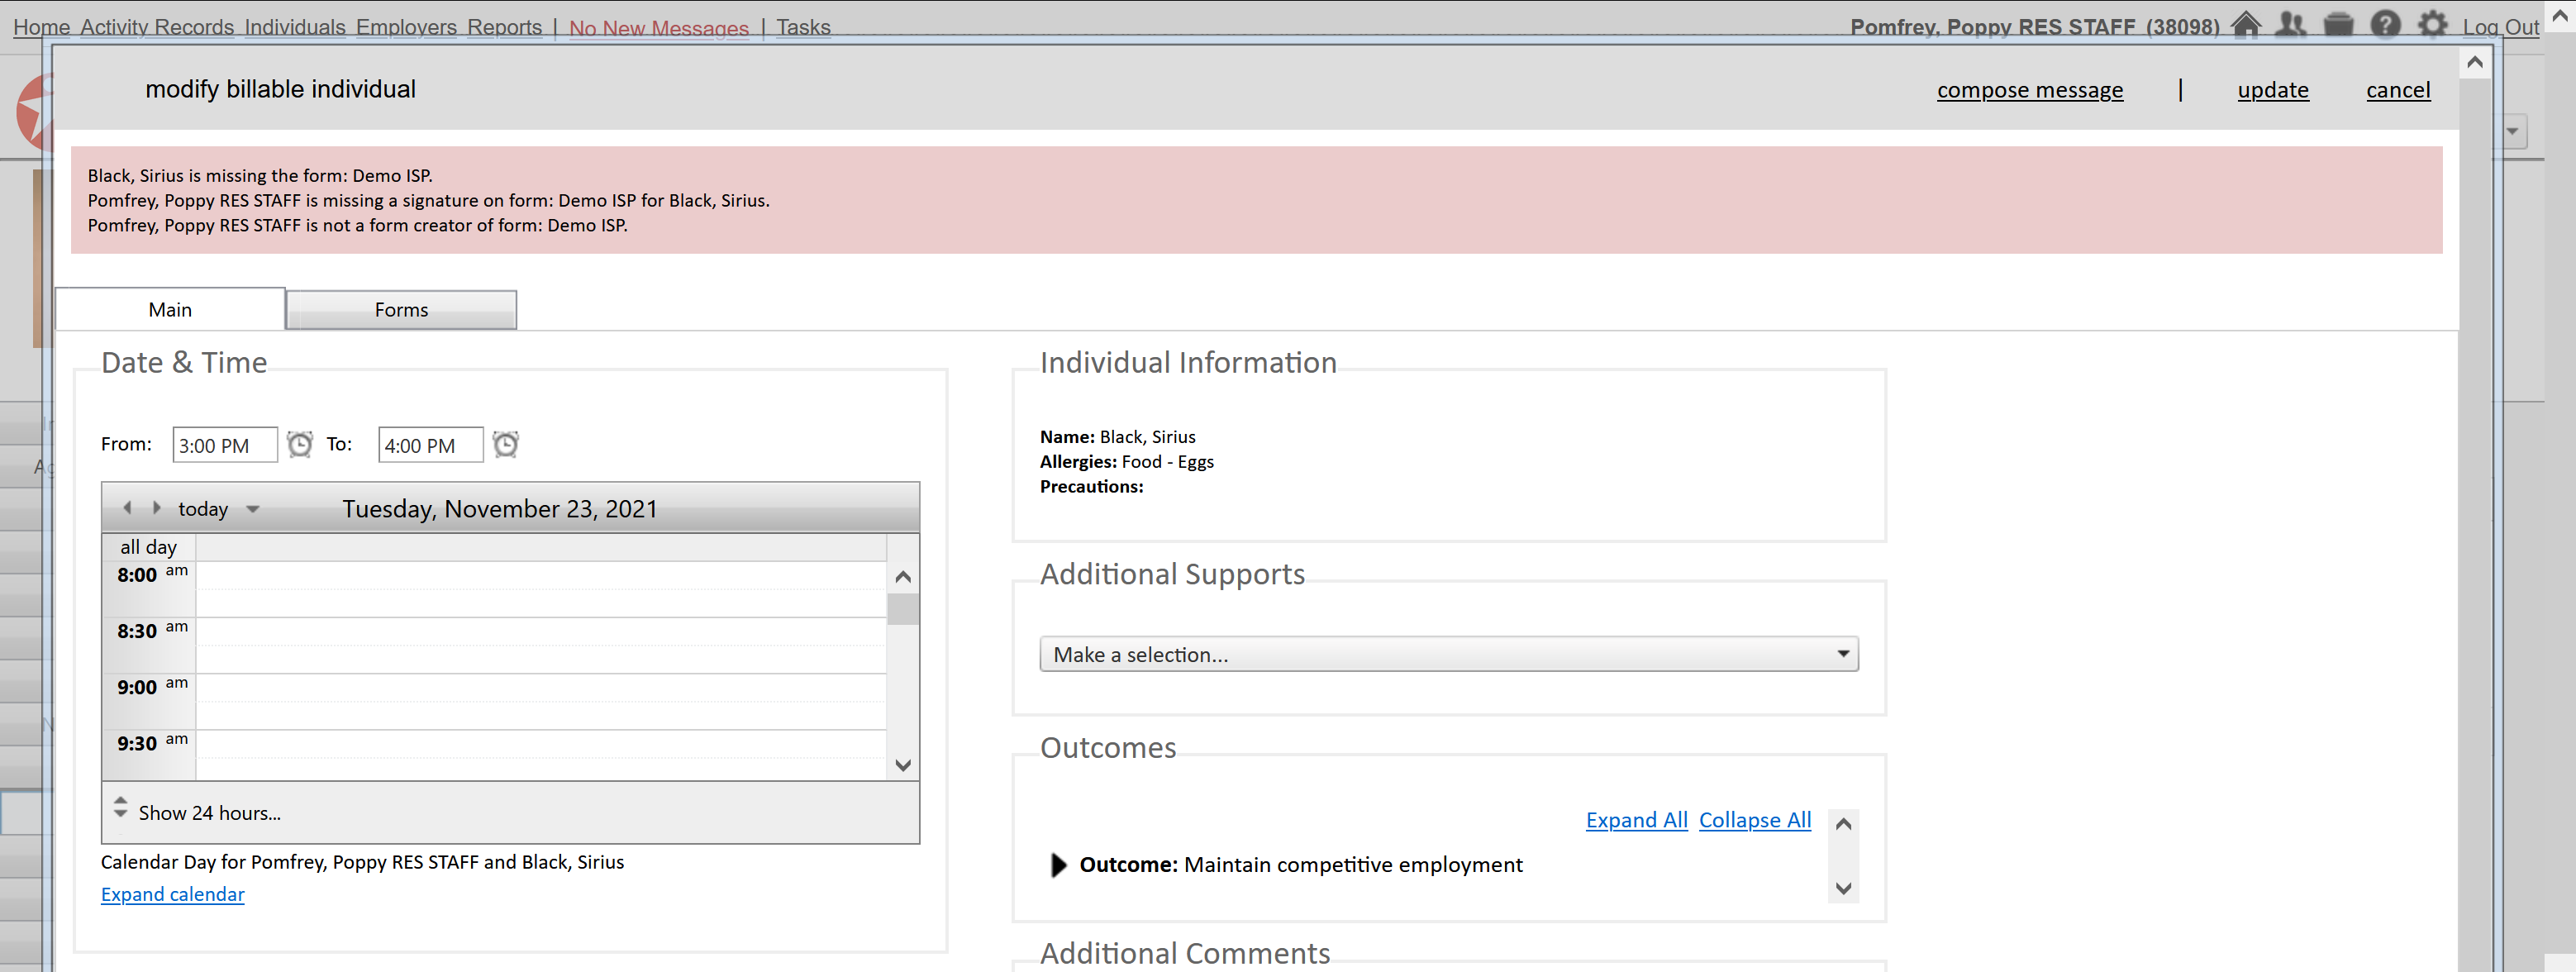
Task: Click Expand All outcomes
Action: [x=1636, y=820]
